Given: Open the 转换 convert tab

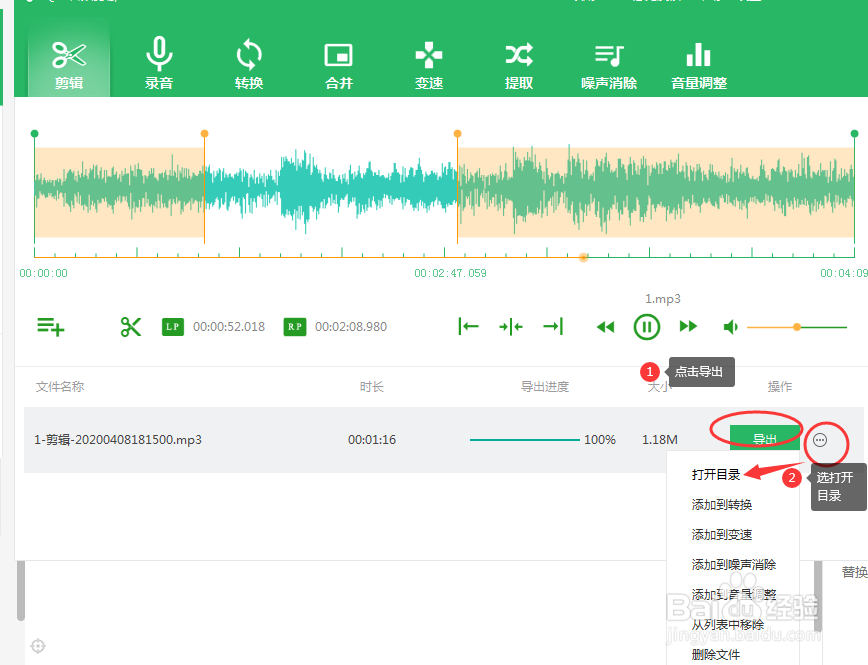Looking at the screenshot, I should click(x=249, y=64).
